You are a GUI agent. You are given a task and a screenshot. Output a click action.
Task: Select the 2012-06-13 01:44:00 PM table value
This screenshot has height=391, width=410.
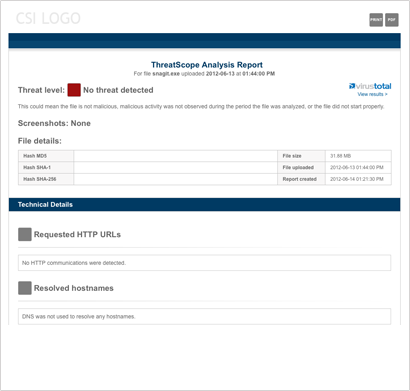click(357, 167)
